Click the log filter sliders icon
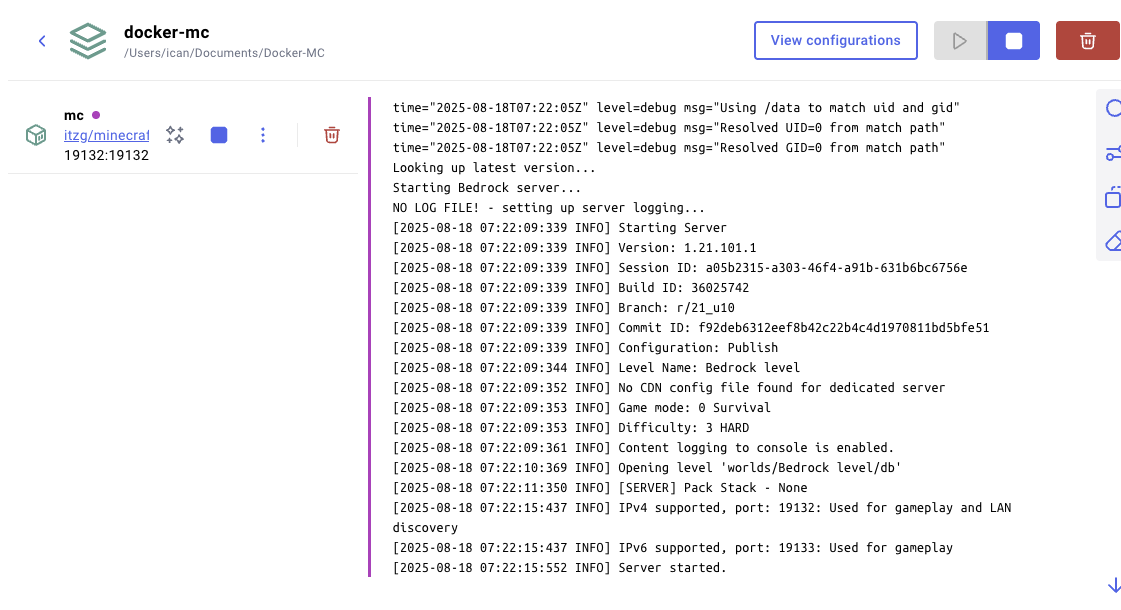This screenshot has width=1121, height=610. pos(1112,153)
